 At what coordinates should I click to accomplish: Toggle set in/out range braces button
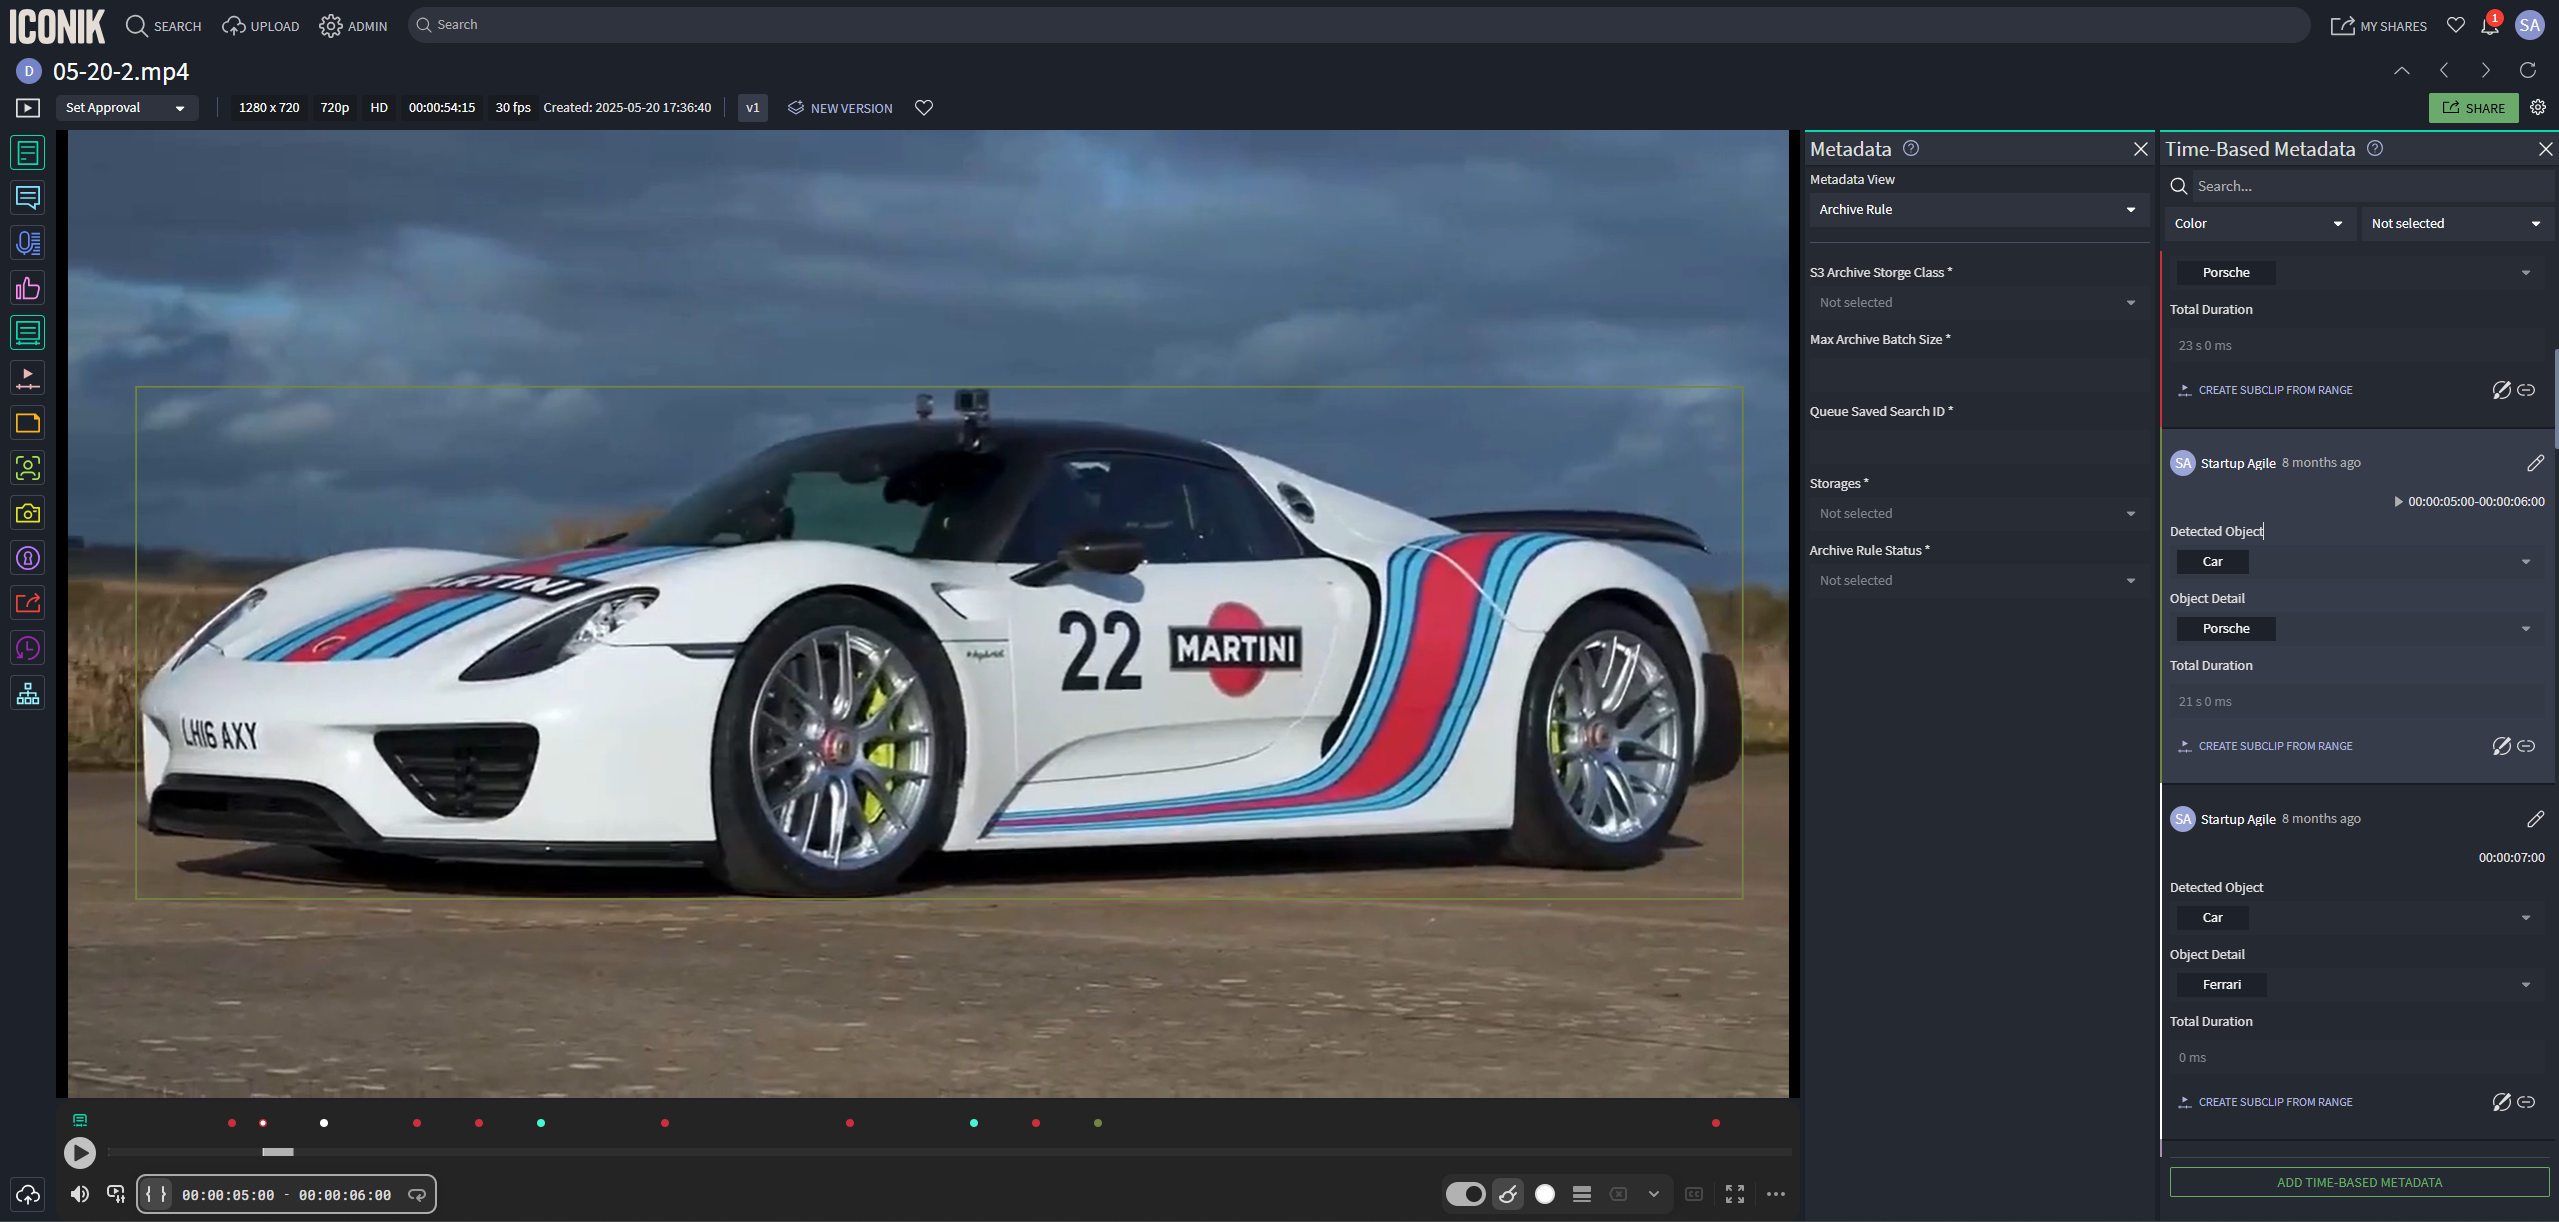pyautogui.click(x=156, y=1194)
